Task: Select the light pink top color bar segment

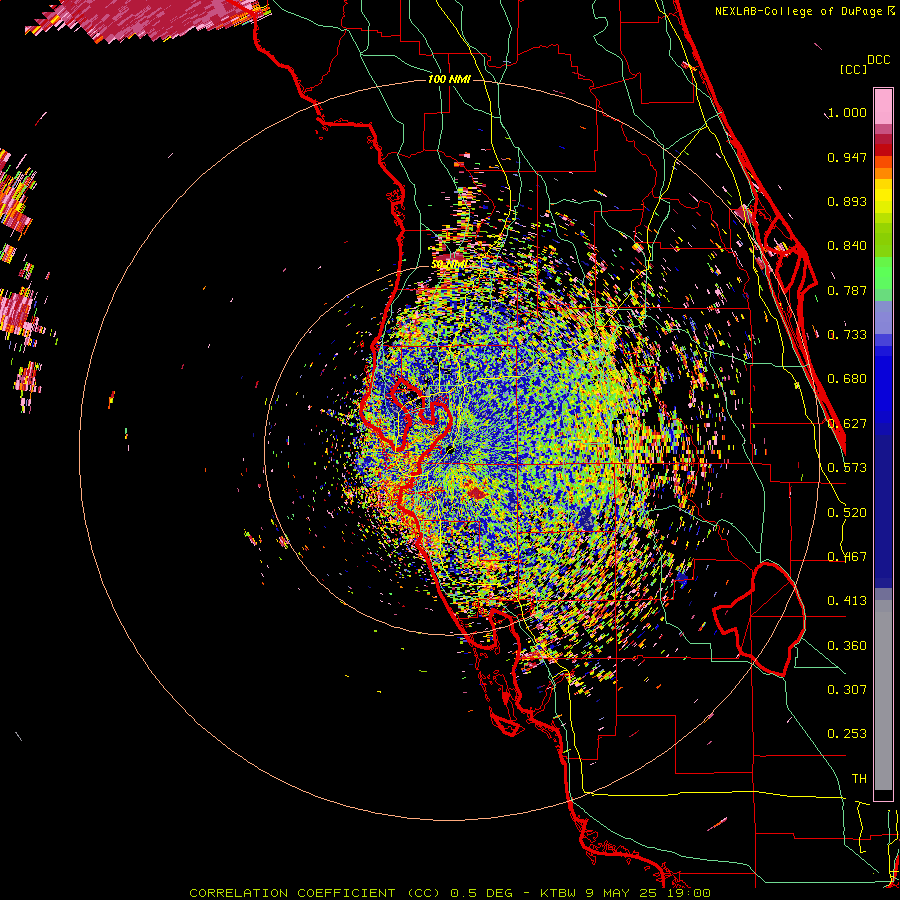Action: click(883, 107)
